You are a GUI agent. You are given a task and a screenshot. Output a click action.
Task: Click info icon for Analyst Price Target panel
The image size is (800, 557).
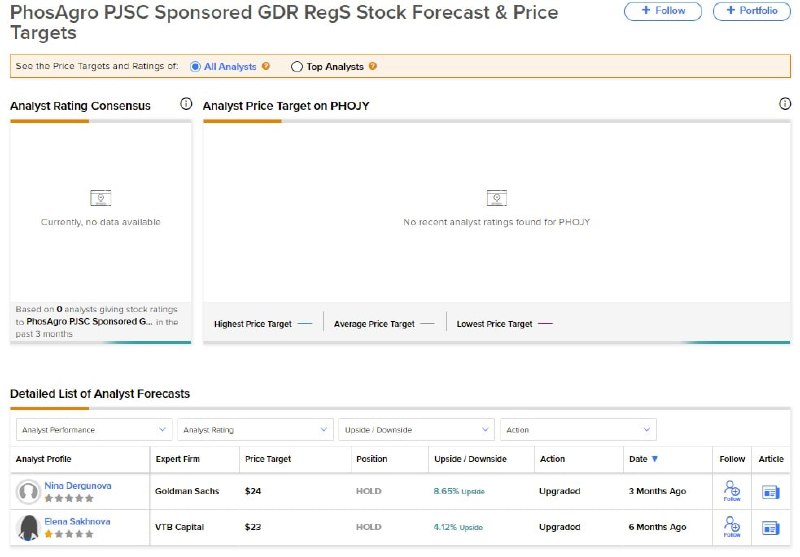coord(785,104)
